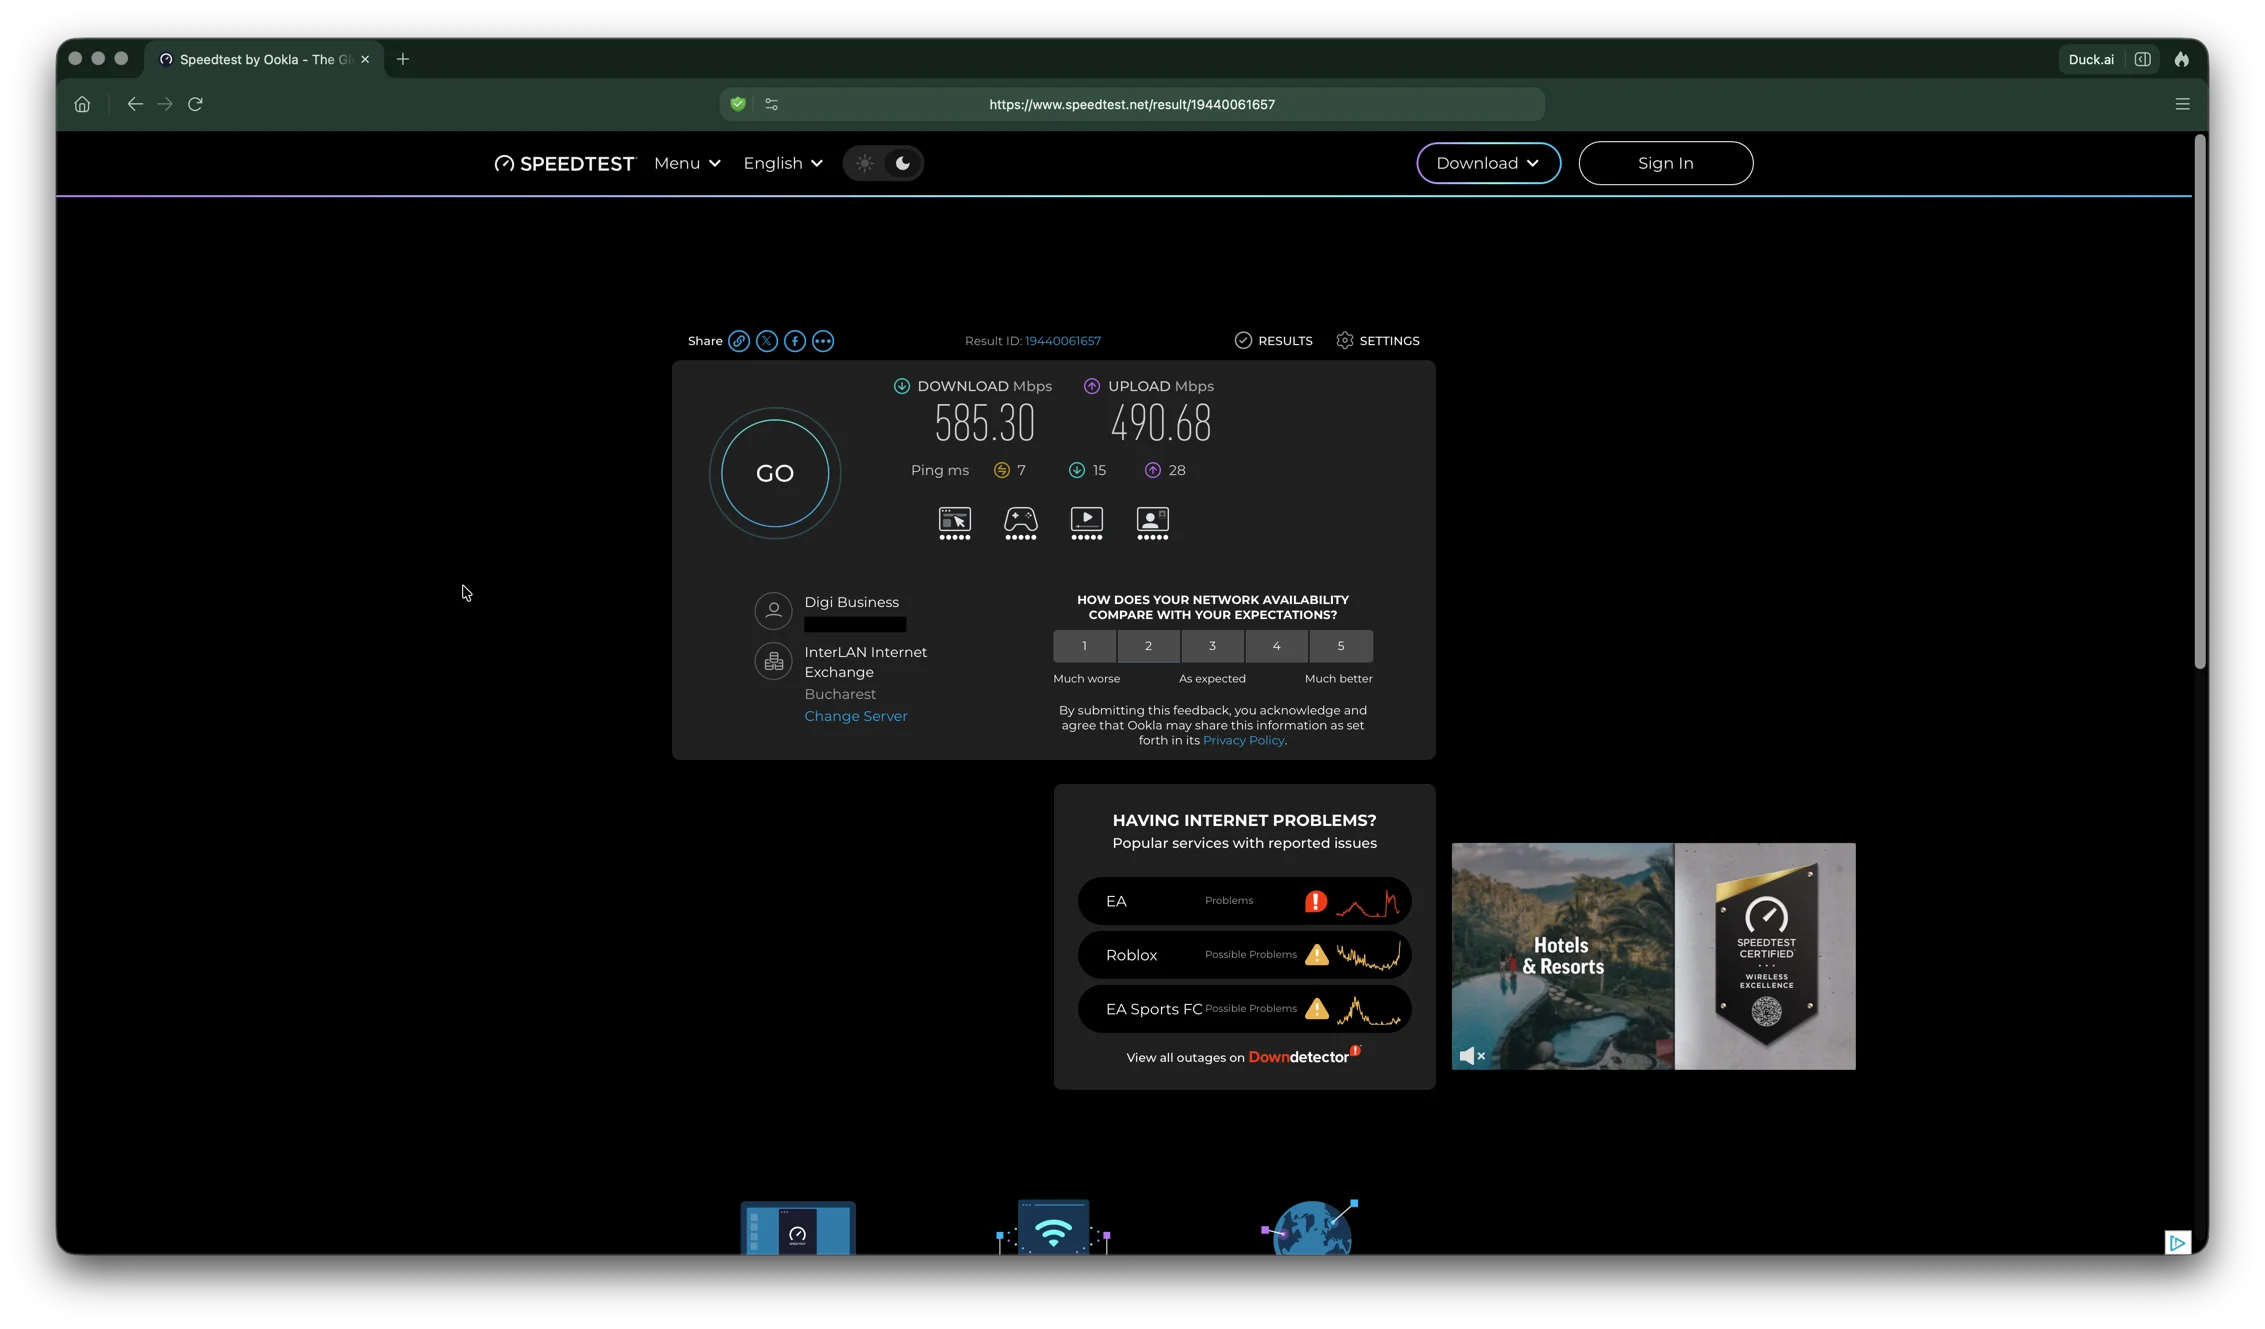Click the web browsing experience icon
The image size is (2265, 1329).
pos(954,523)
